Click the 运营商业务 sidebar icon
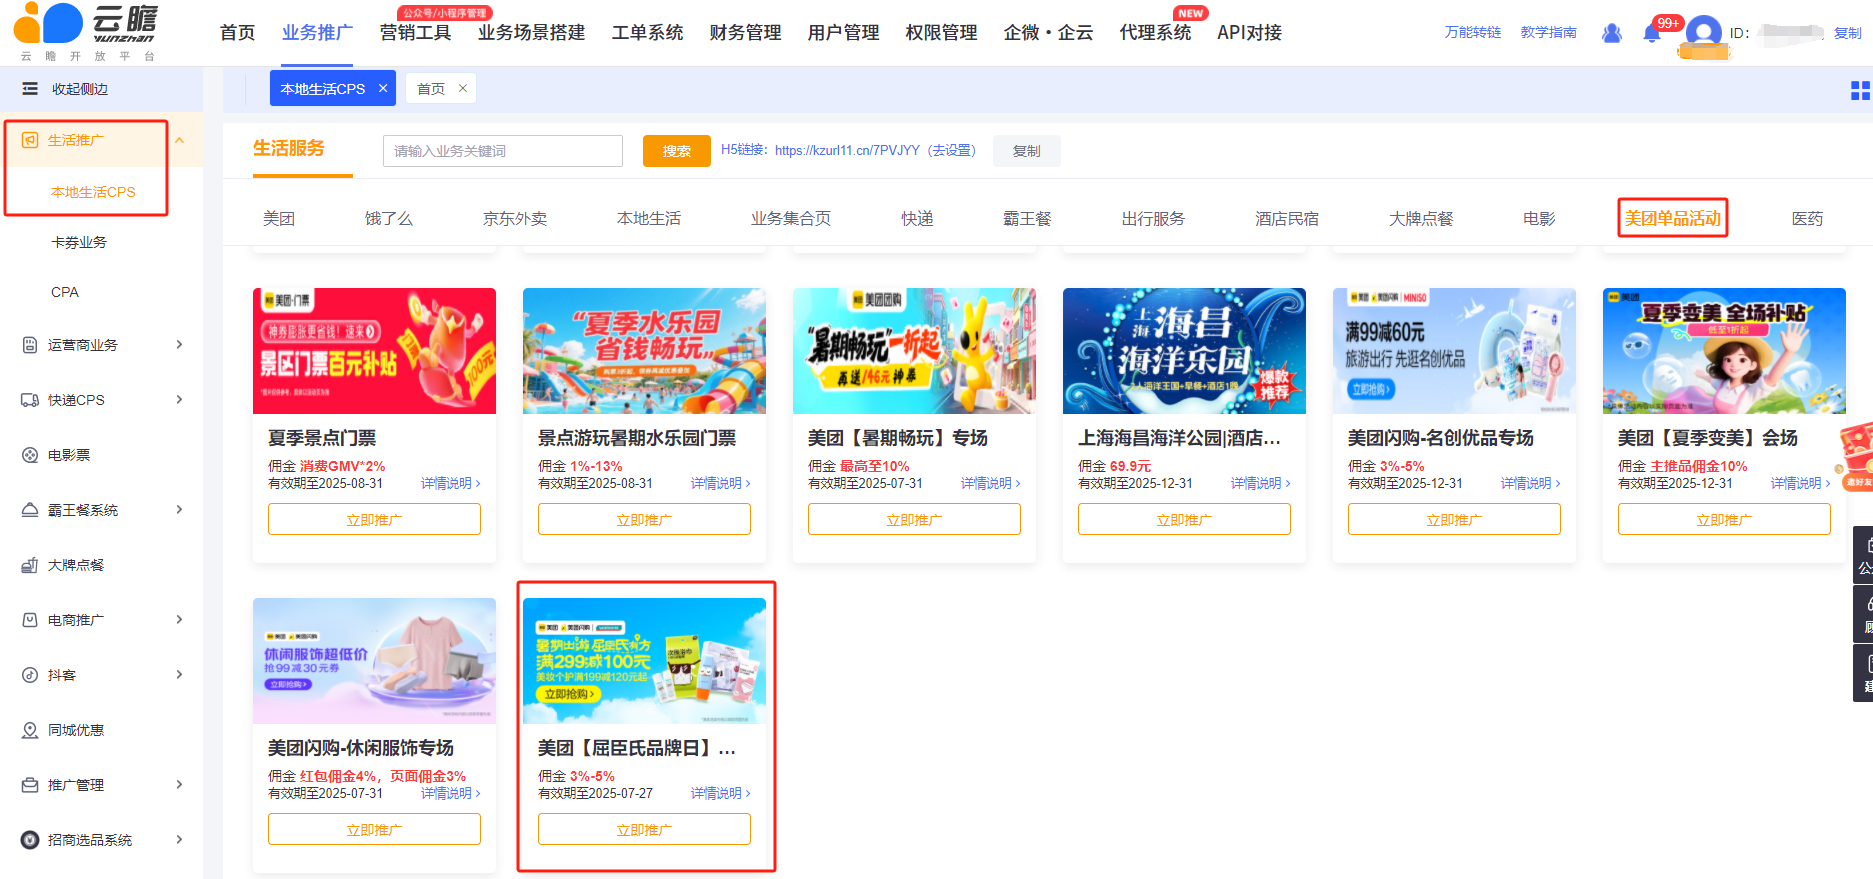This screenshot has height=879, width=1873. point(30,345)
